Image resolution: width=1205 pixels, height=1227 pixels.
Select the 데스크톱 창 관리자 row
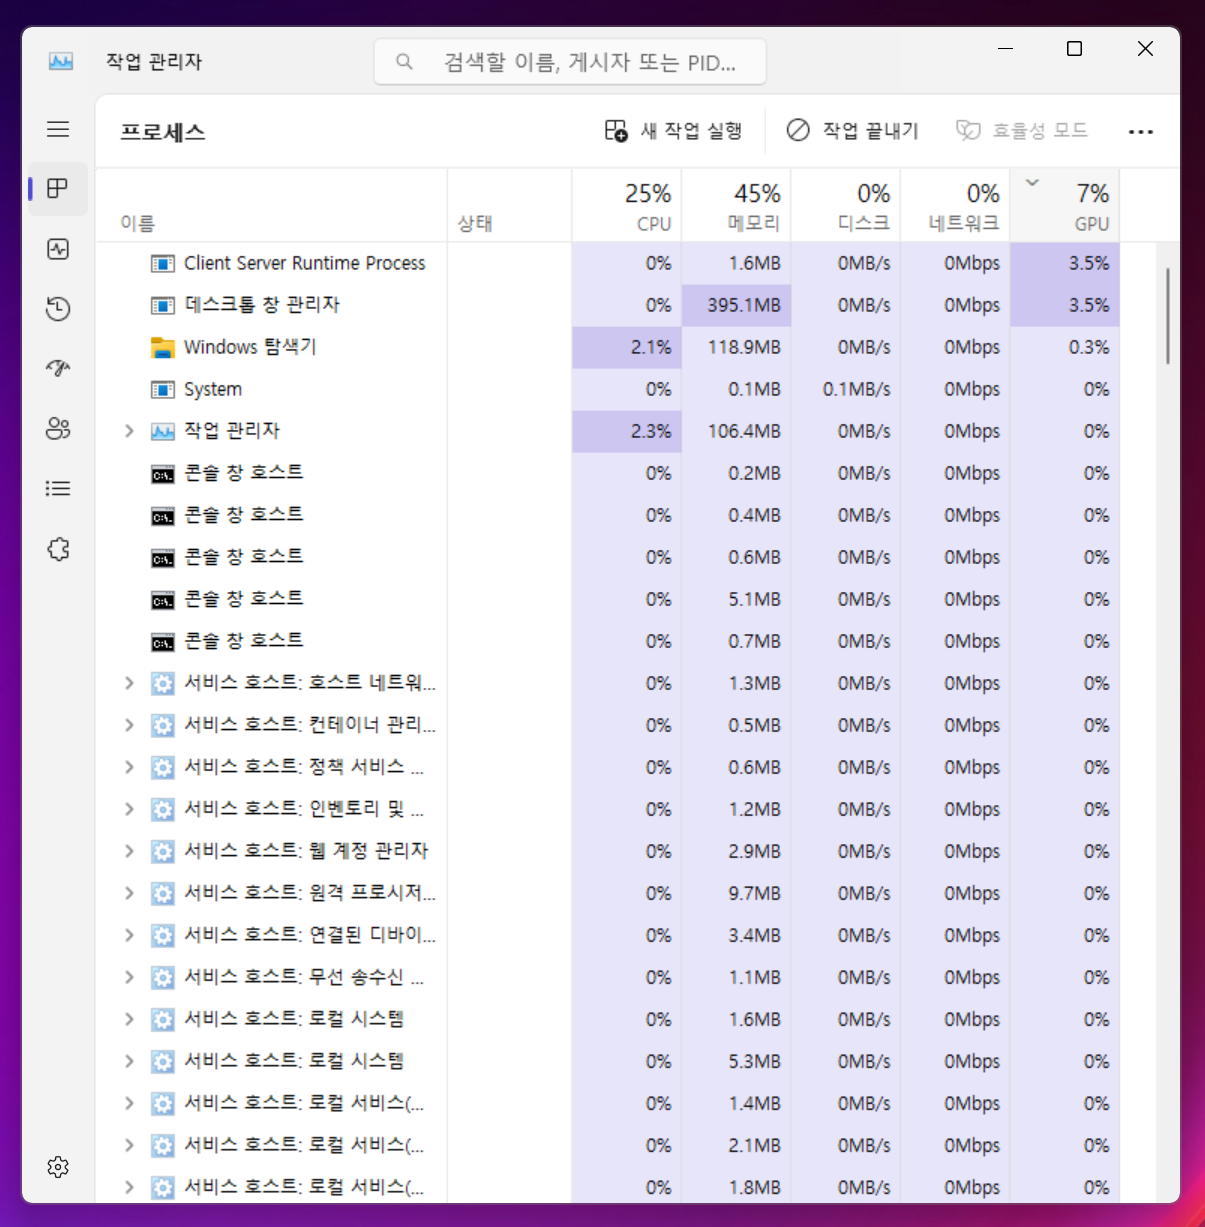point(608,305)
